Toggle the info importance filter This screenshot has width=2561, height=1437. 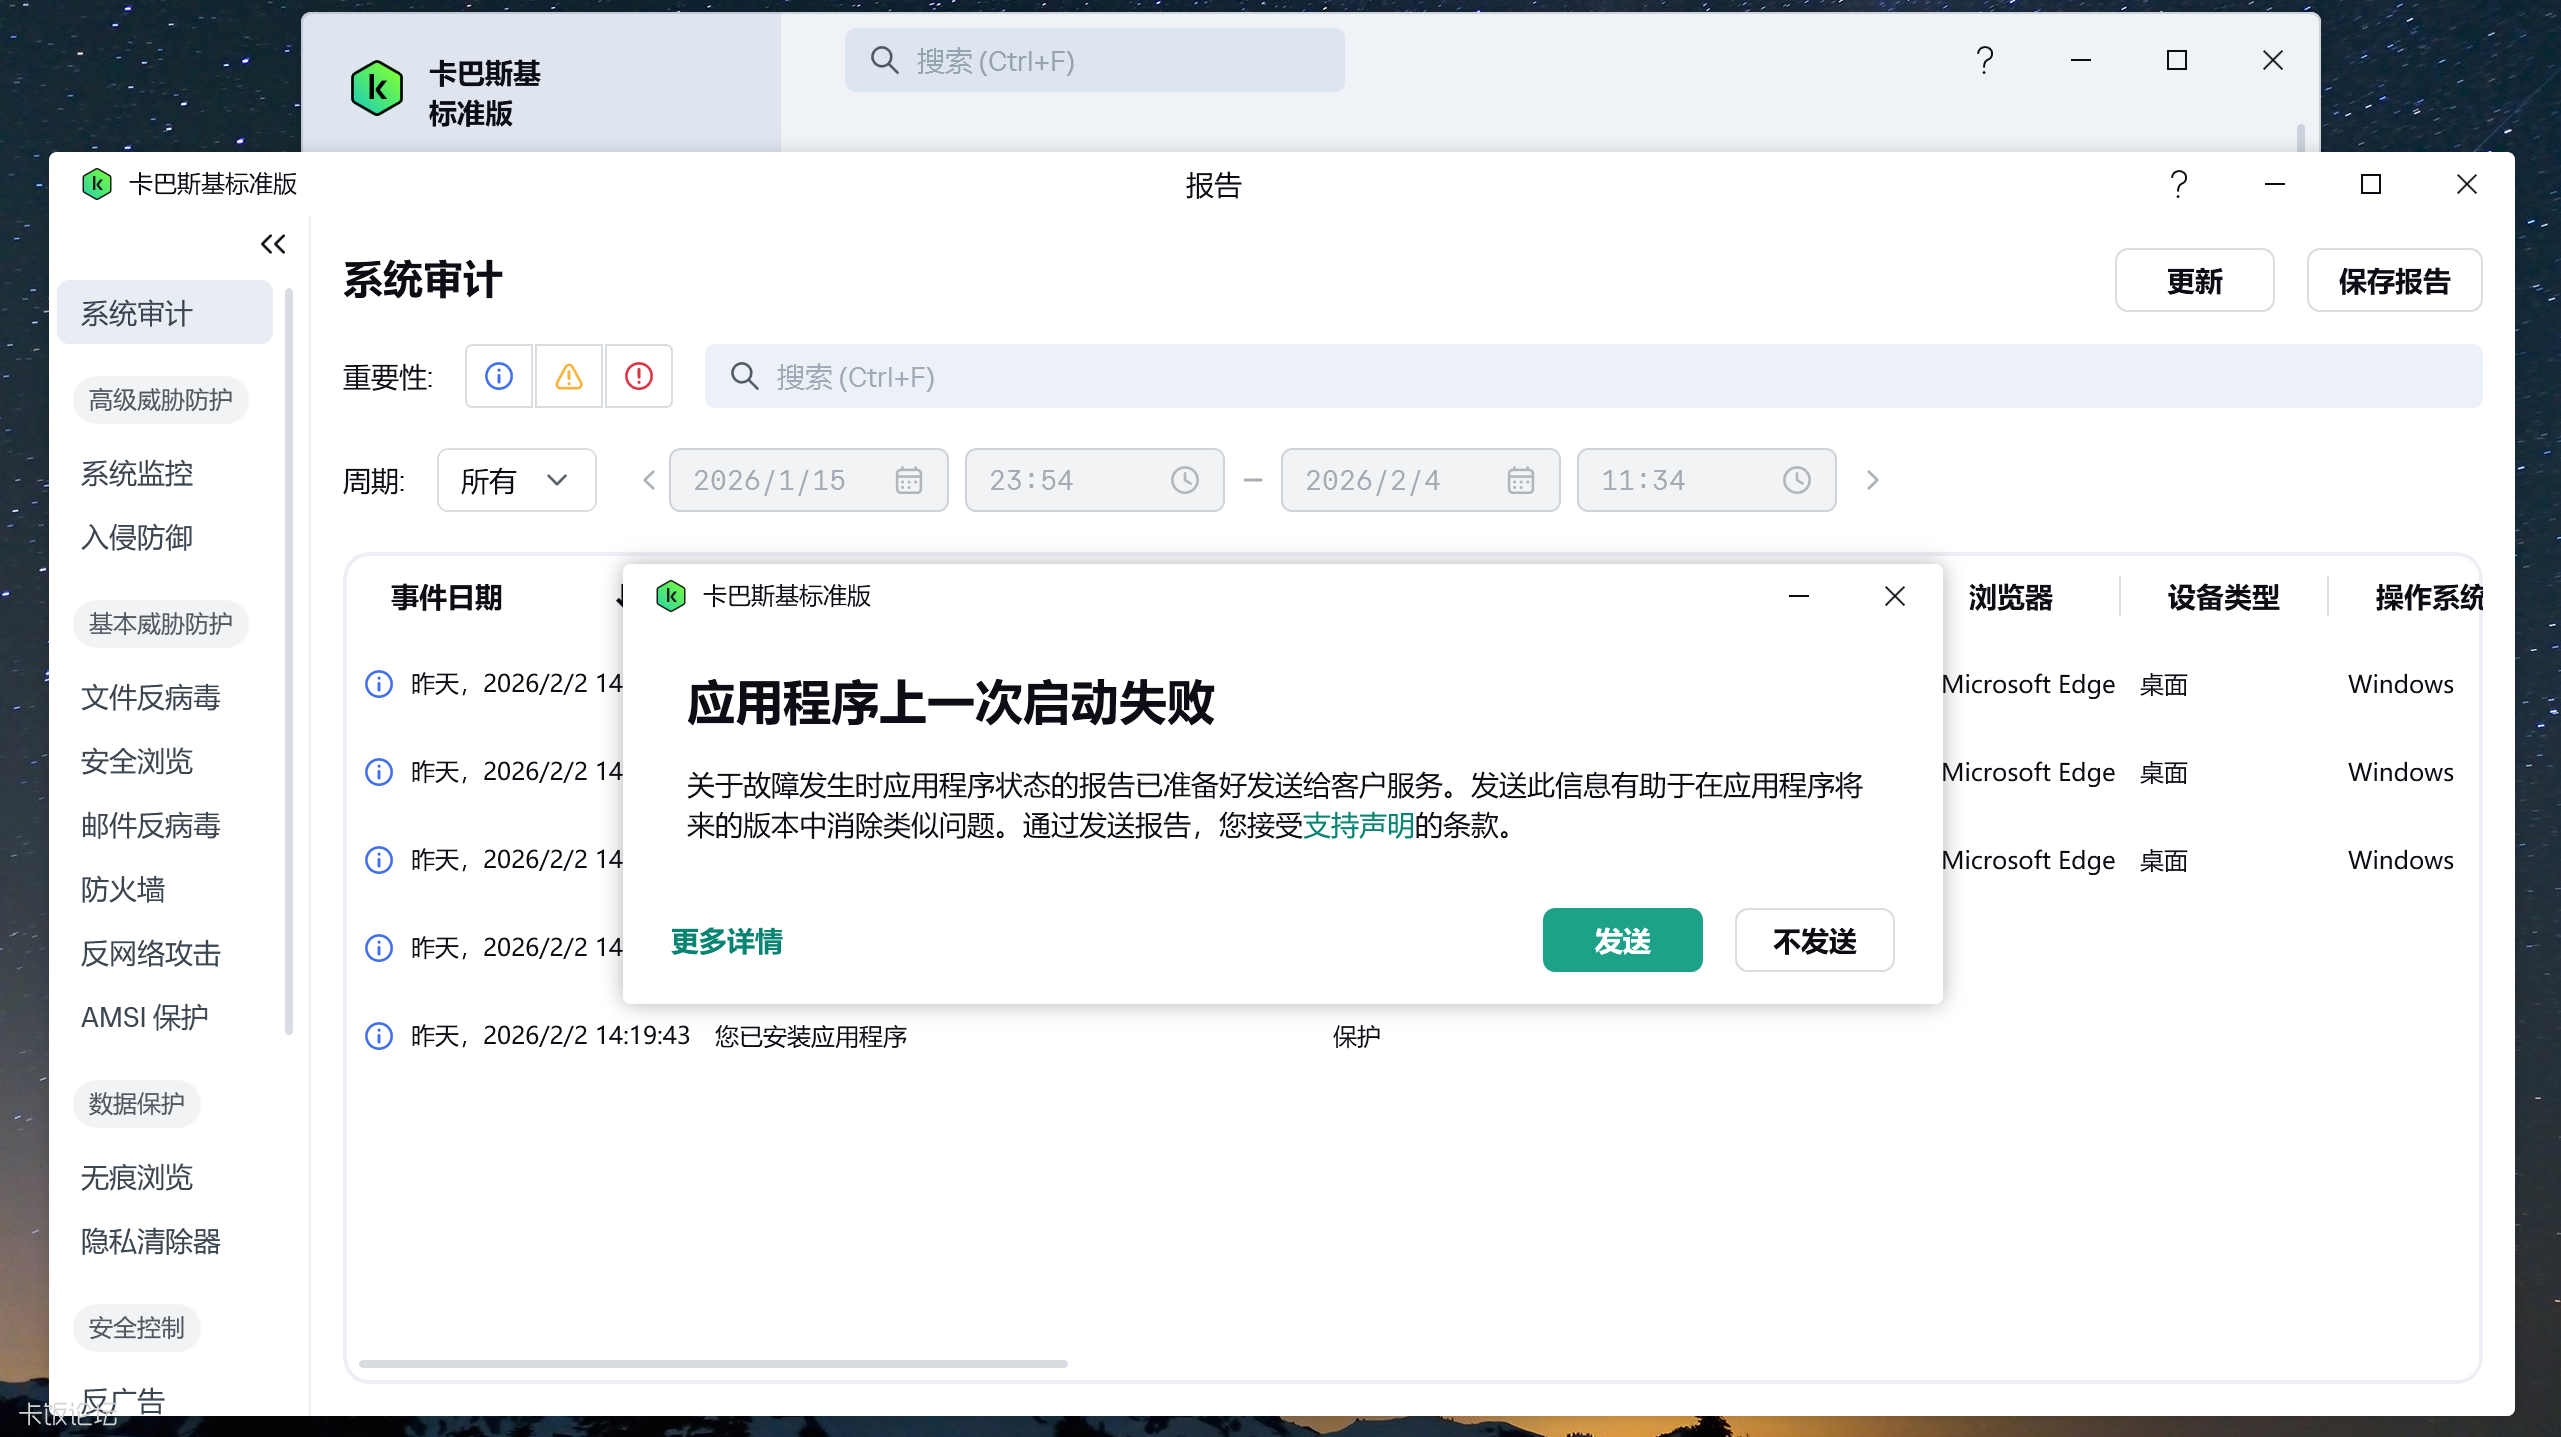tap(499, 376)
